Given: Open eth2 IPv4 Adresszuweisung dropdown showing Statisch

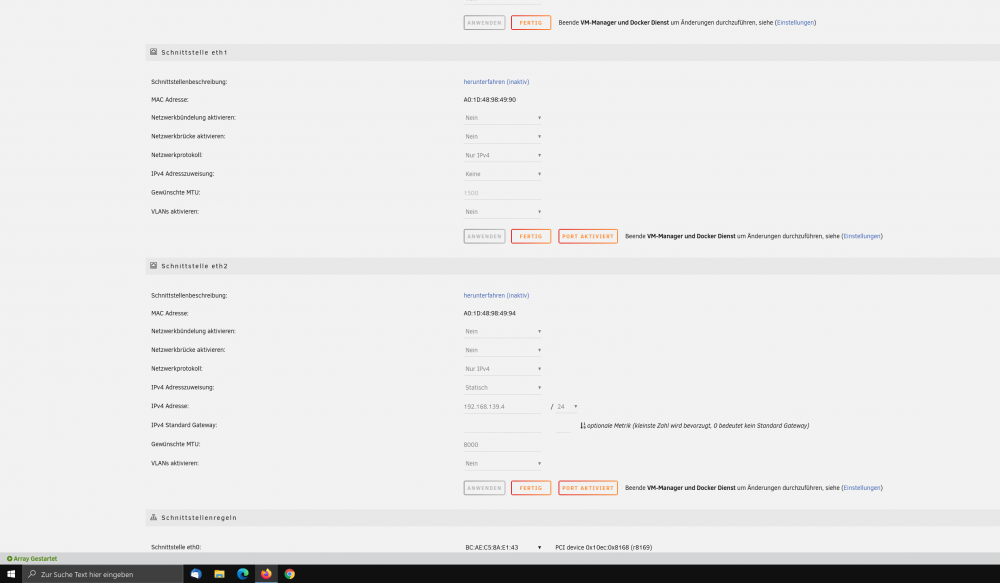Looking at the screenshot, I should (x=503, y=388).
